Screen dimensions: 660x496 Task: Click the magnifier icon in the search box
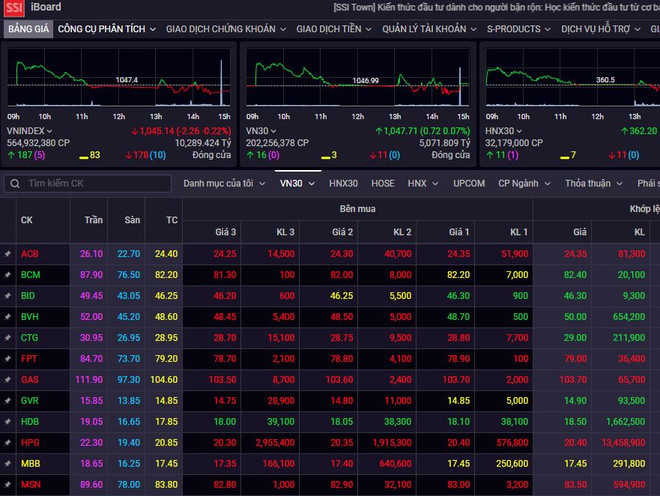pyautogui.click(x=13, y=184)
